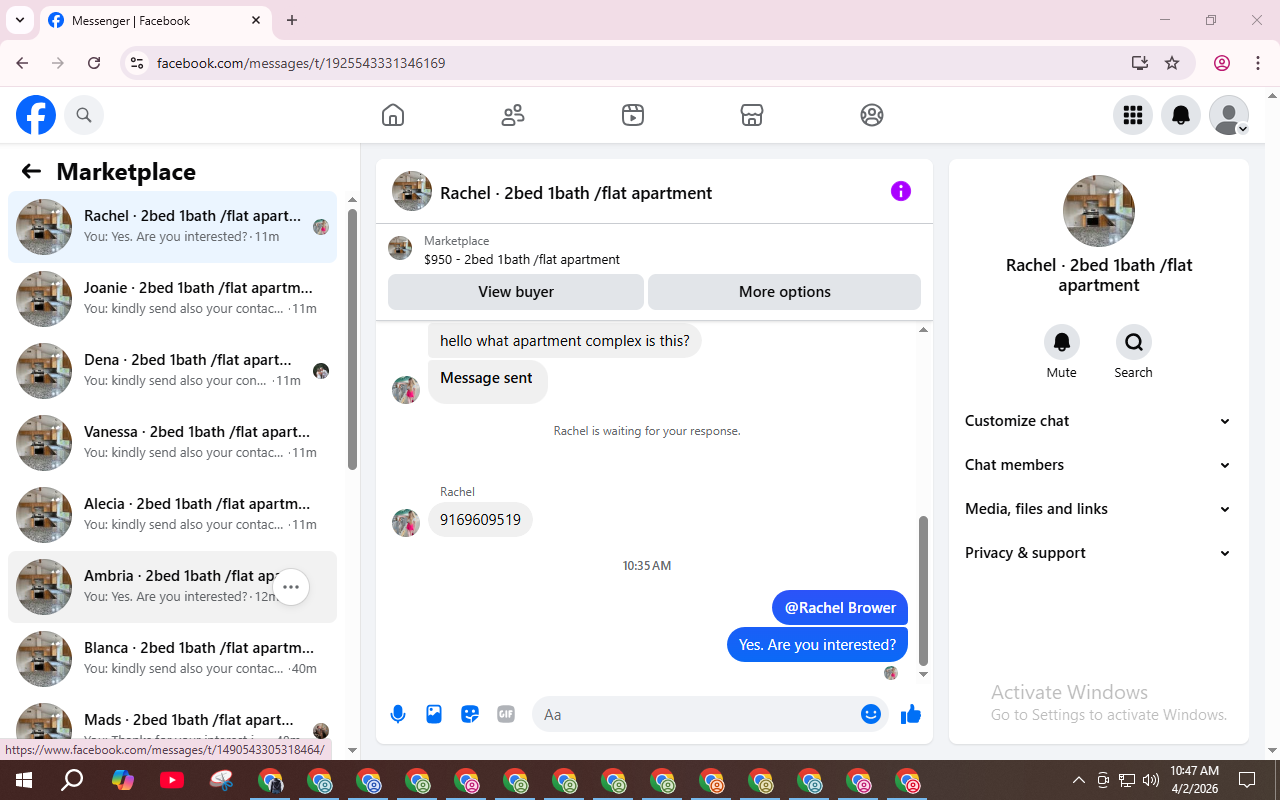
Task: Open the purple conversation information icon
Action: click(x=901, y=191)
